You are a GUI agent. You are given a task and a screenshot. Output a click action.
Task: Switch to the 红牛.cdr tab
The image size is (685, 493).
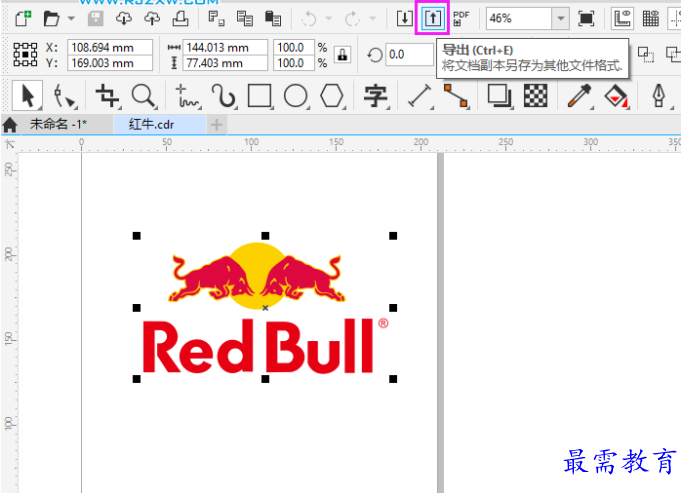pyautogui.click(x=152, y=124)
